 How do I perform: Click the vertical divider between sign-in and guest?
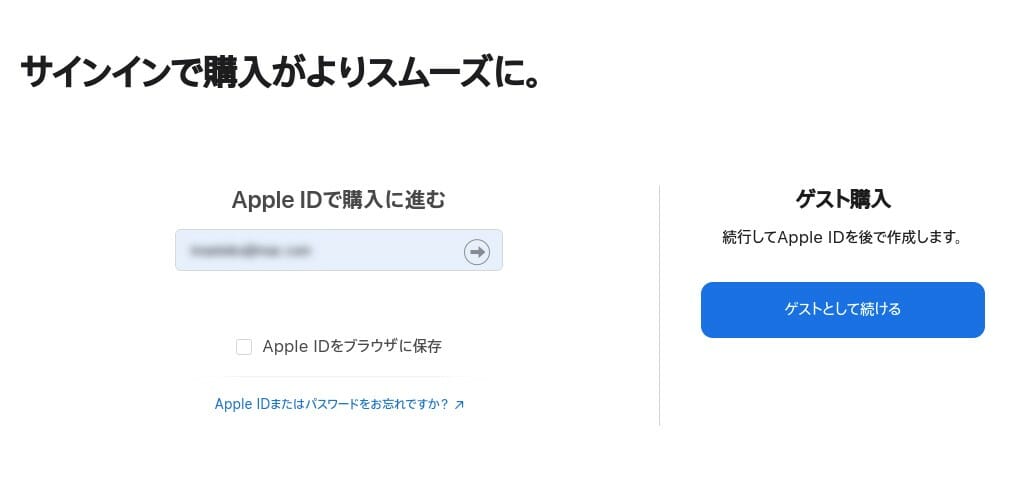(x=659, y=305)
